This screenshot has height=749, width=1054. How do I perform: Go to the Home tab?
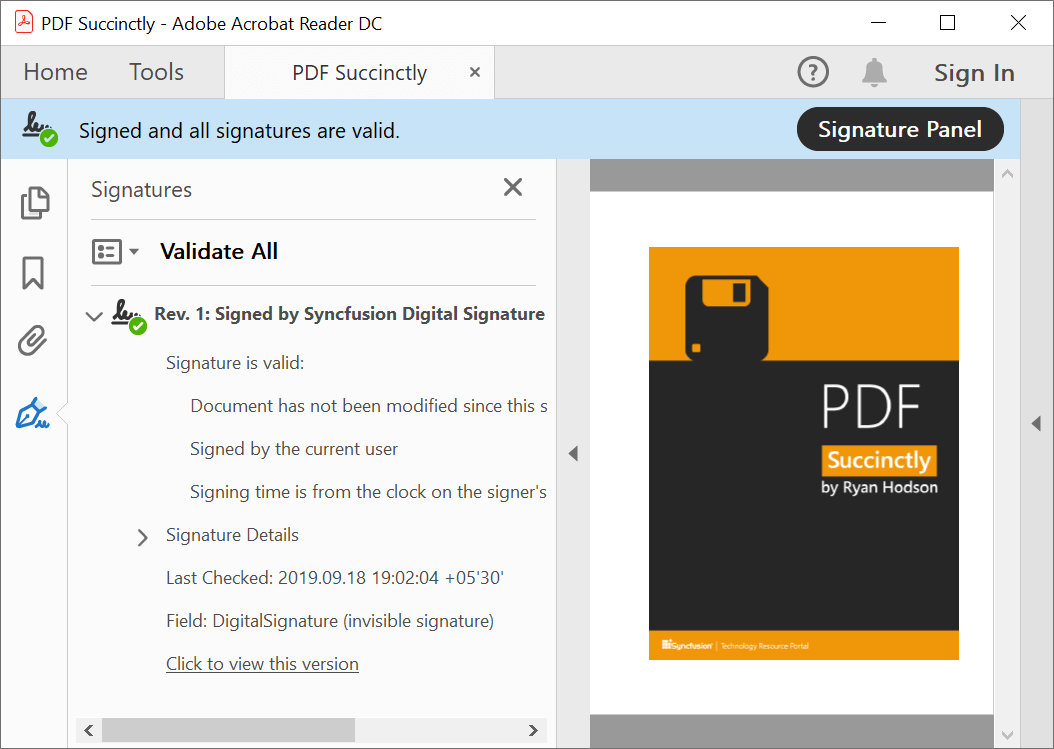[x=55, y=72]
